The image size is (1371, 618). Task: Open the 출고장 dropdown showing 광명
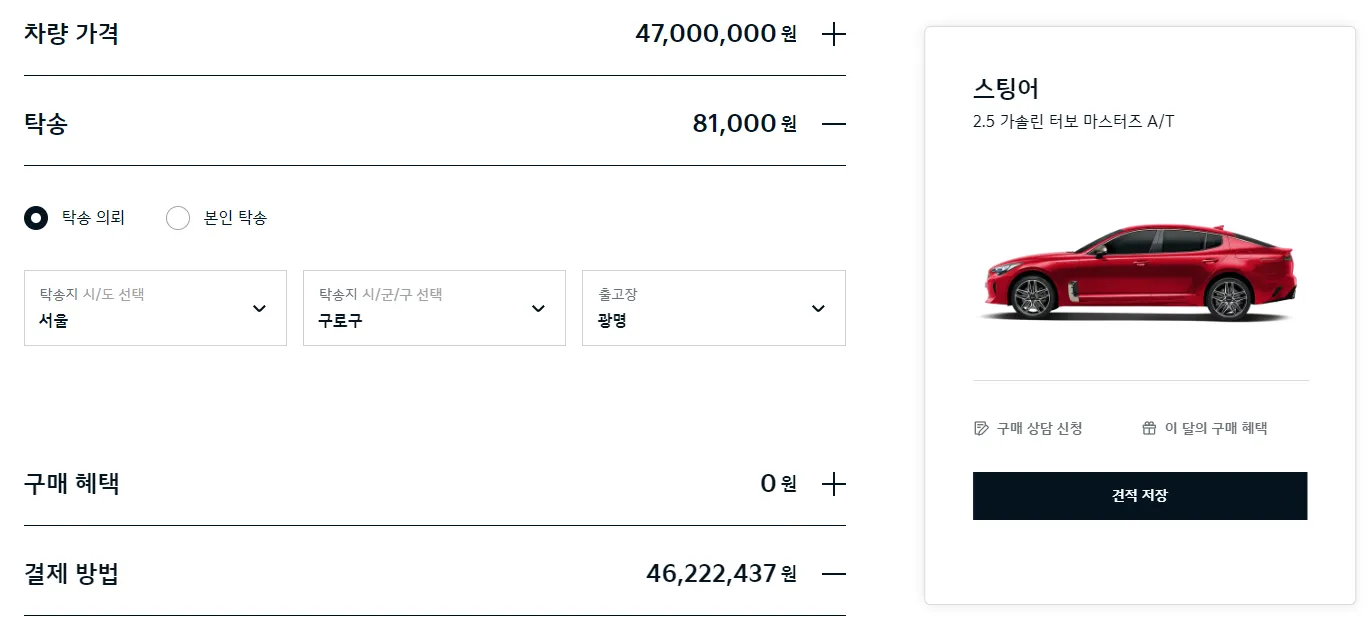[713, 308]
